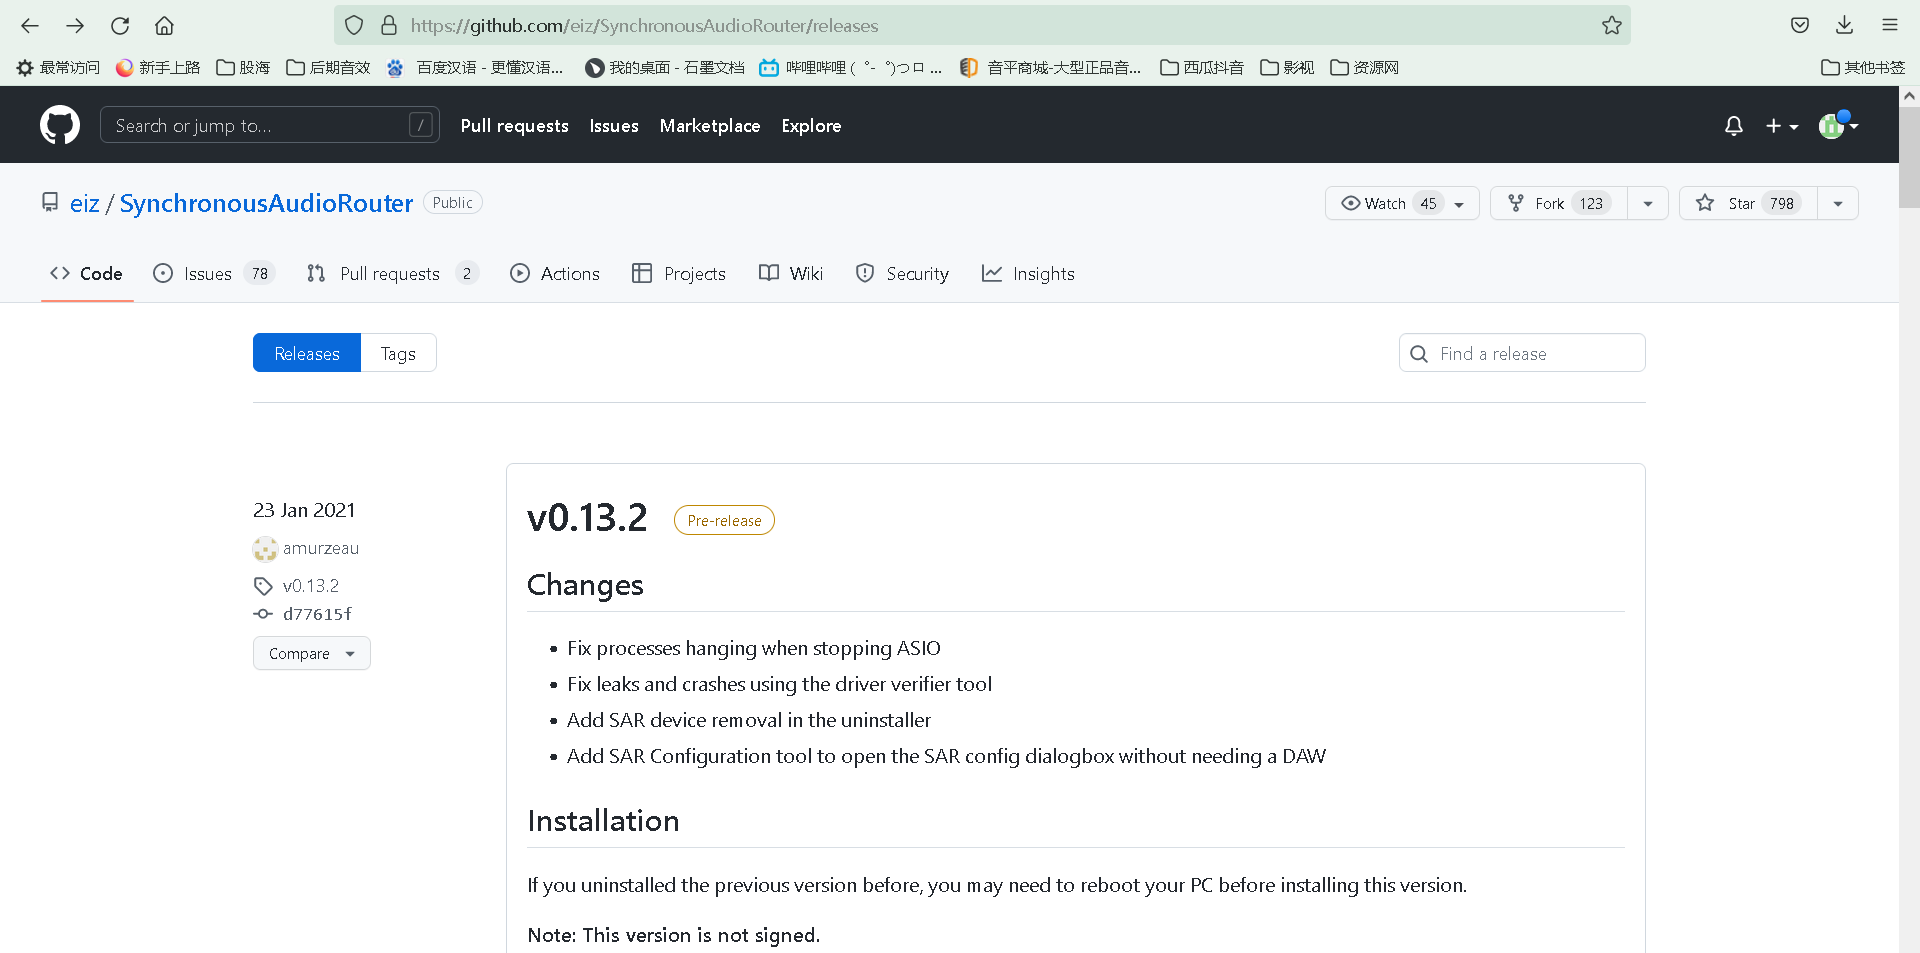Bookmark this page with the star icon

pos(1611,25)
